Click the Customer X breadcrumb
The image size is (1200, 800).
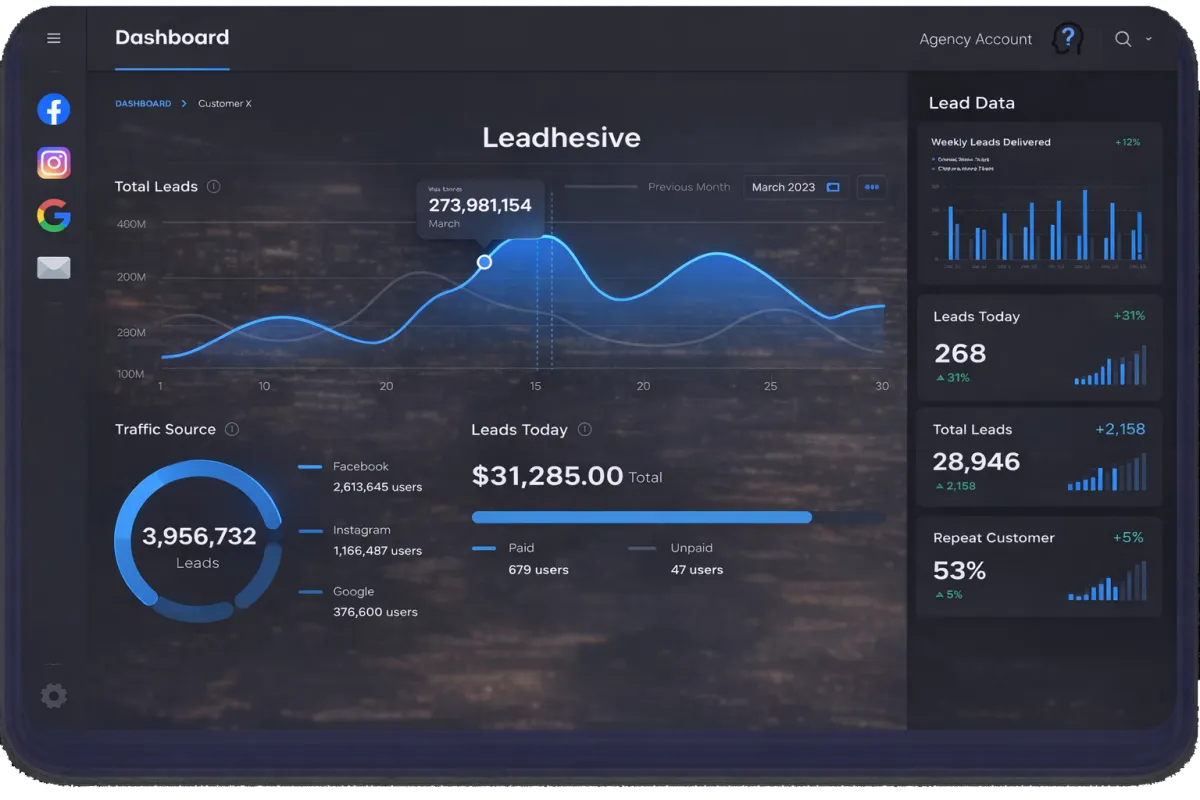[225, 103]
